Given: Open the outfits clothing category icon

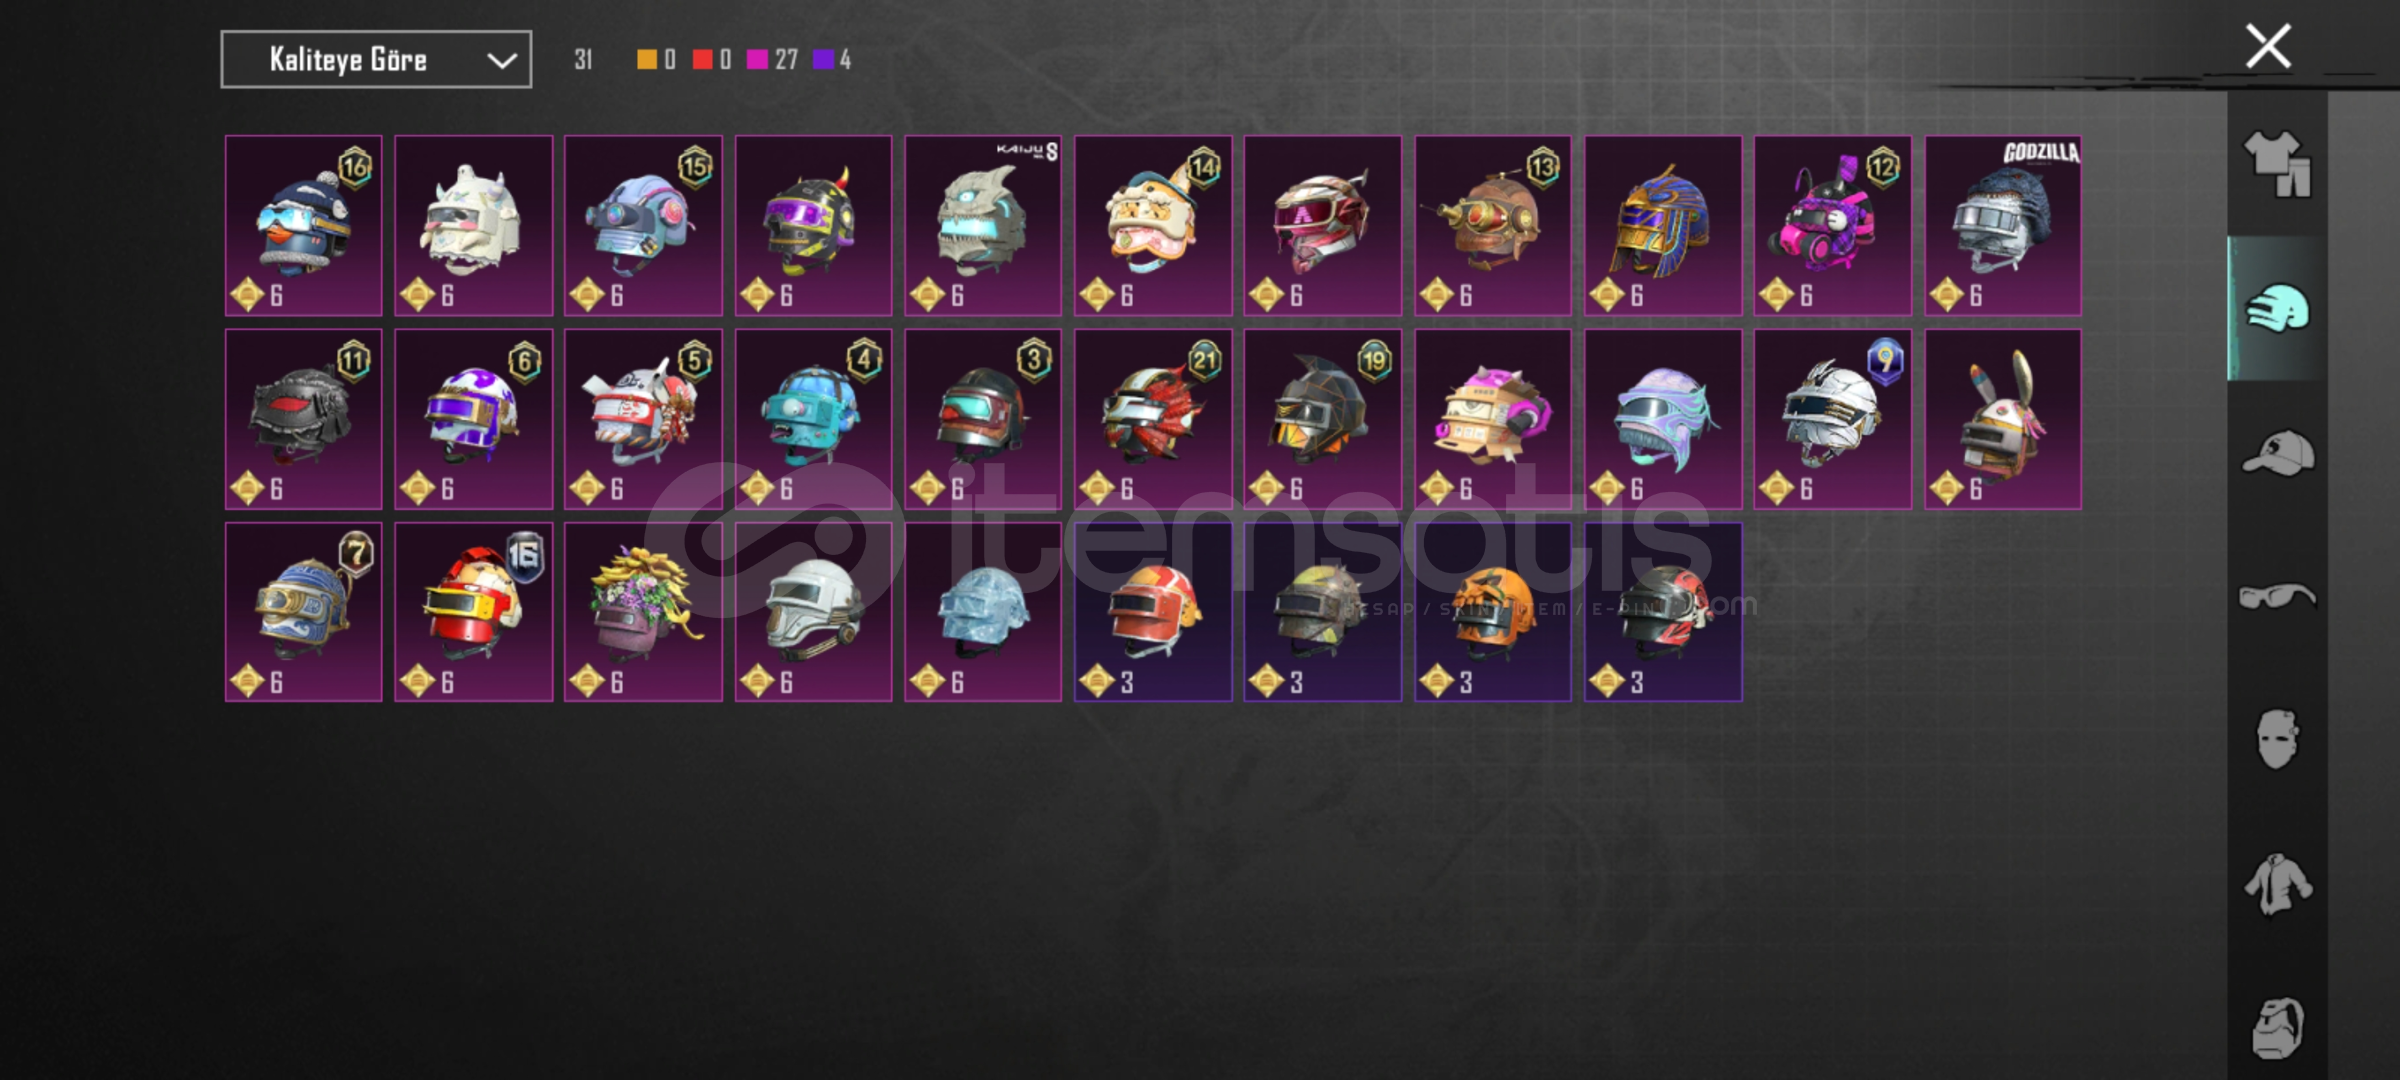Looking at the screenshot, I should pos(2277,164).
